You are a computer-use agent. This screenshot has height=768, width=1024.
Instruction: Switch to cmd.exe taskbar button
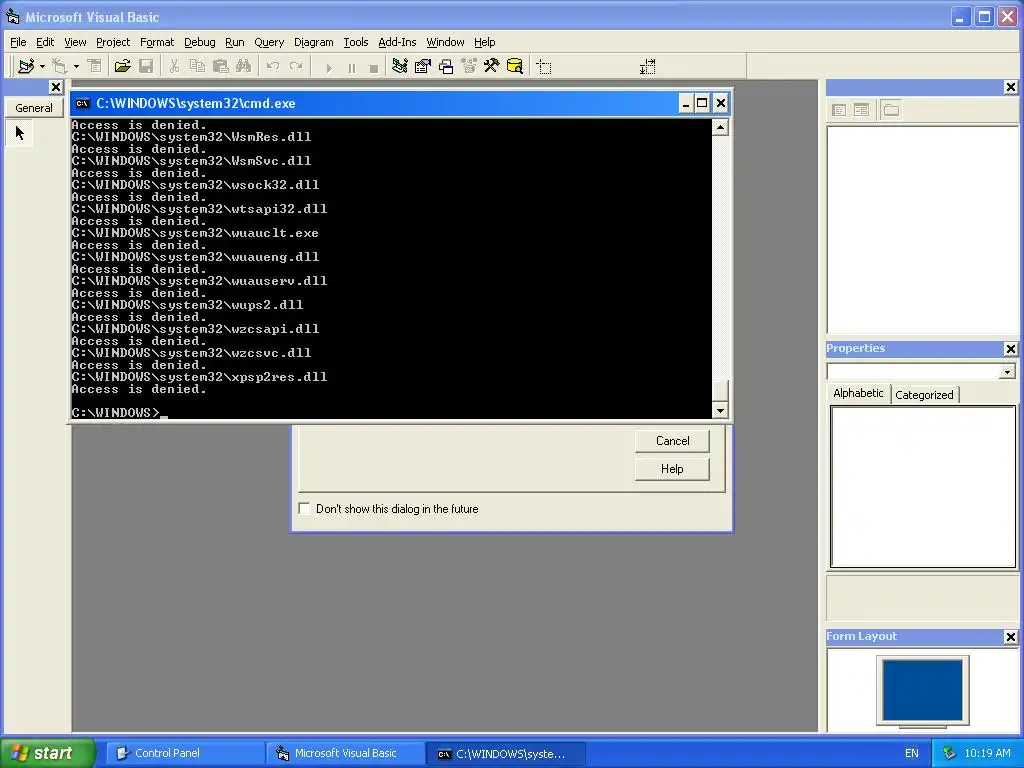click(506, 753)
